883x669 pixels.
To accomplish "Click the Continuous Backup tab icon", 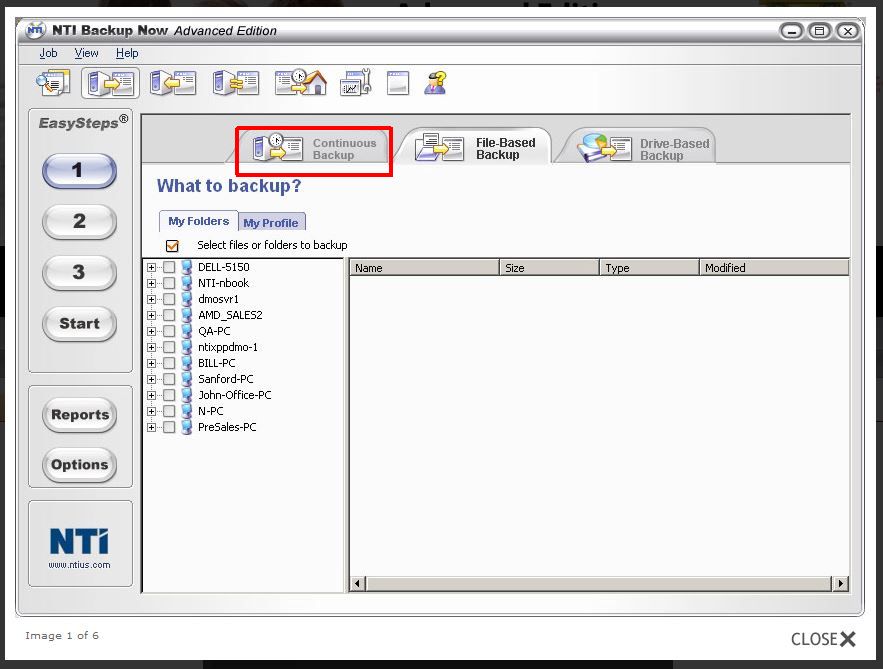I will [277, 148].
